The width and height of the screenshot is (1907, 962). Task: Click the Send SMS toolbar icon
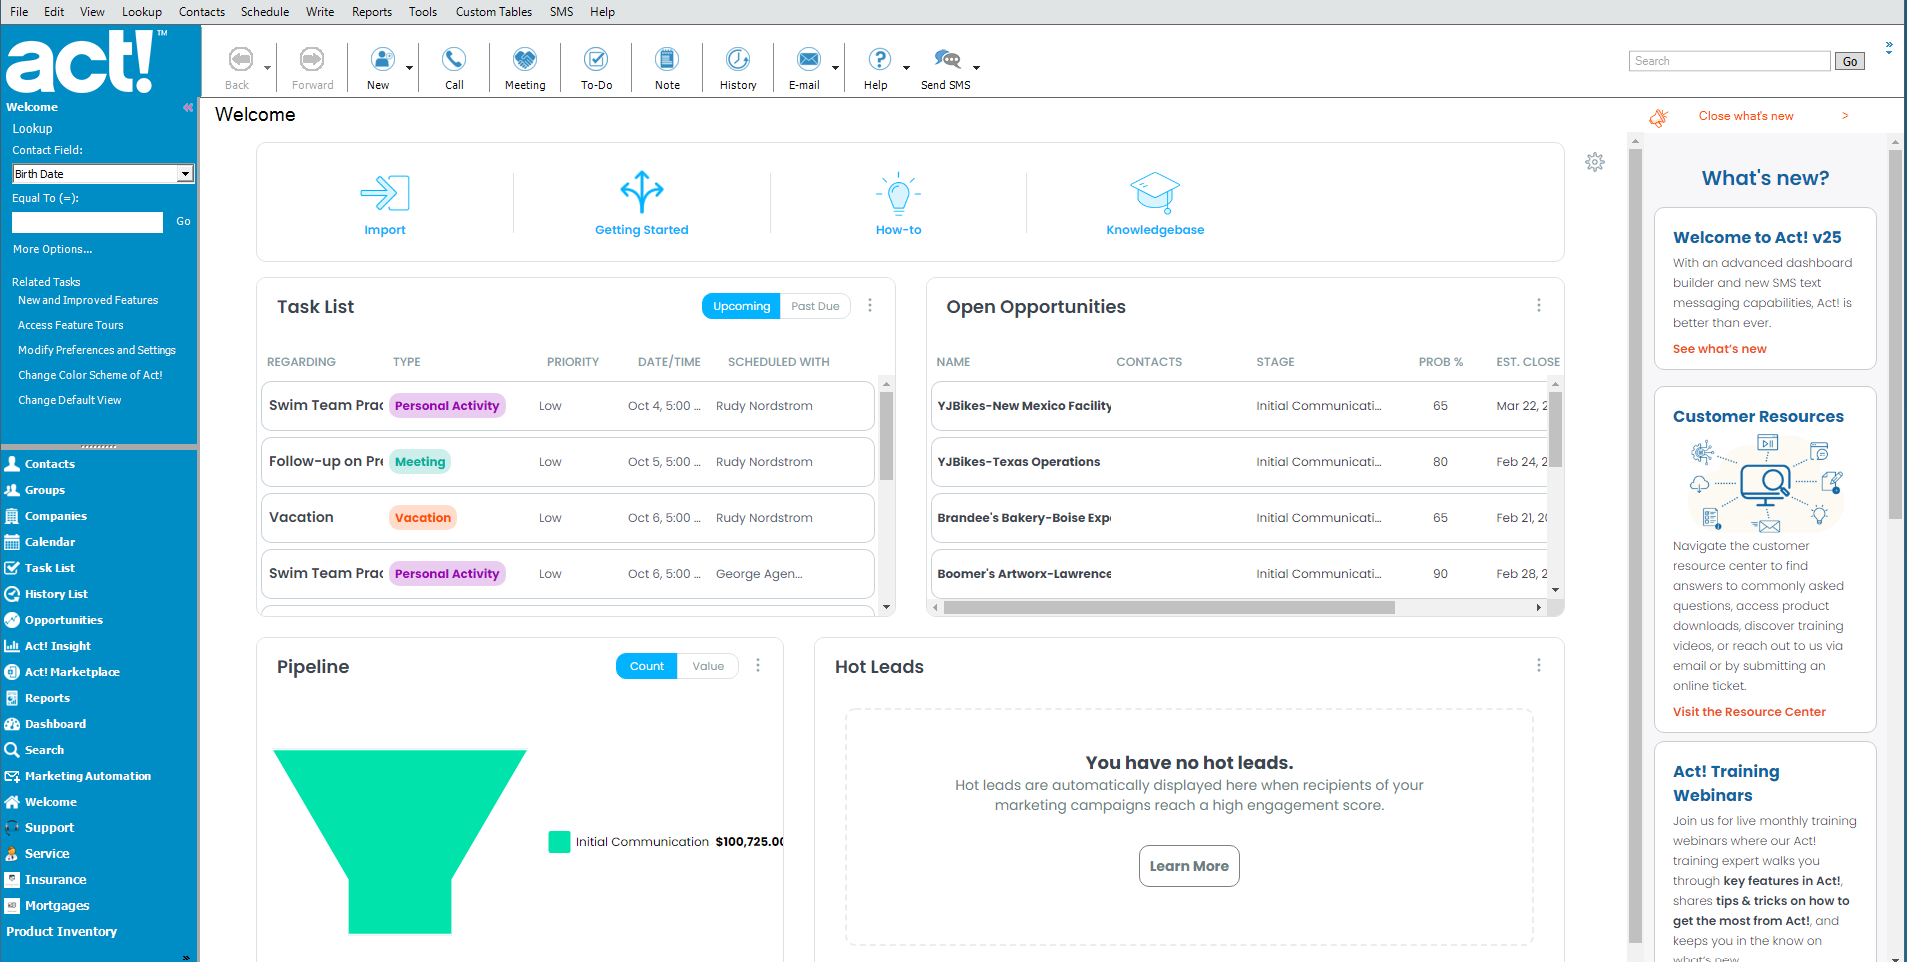(945, 60)
